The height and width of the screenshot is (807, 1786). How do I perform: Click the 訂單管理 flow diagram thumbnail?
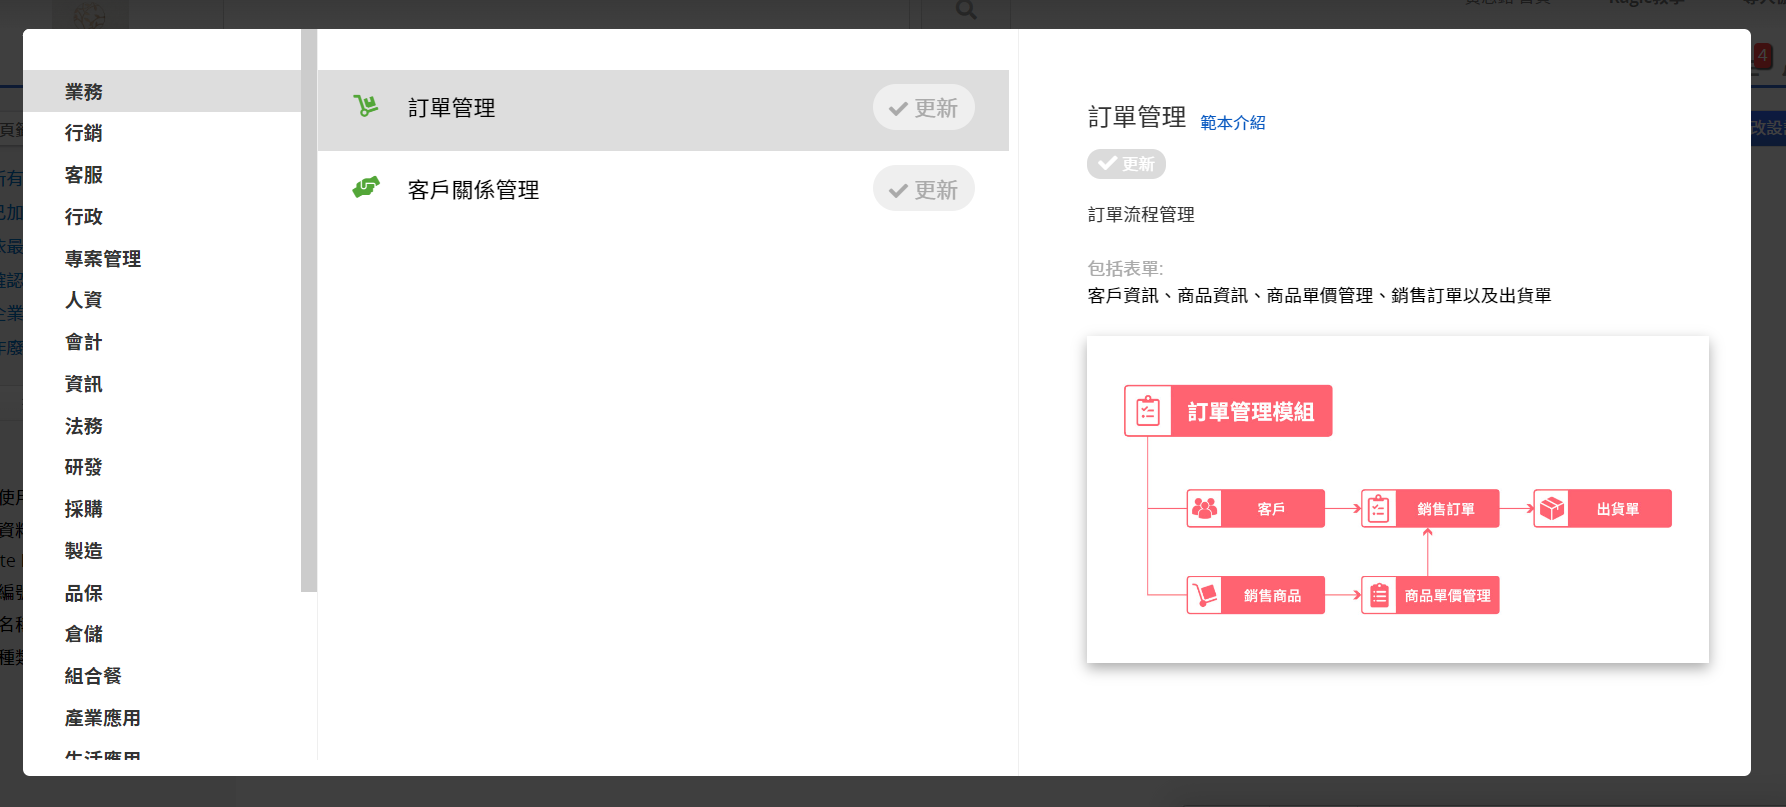click(1397, 499)
